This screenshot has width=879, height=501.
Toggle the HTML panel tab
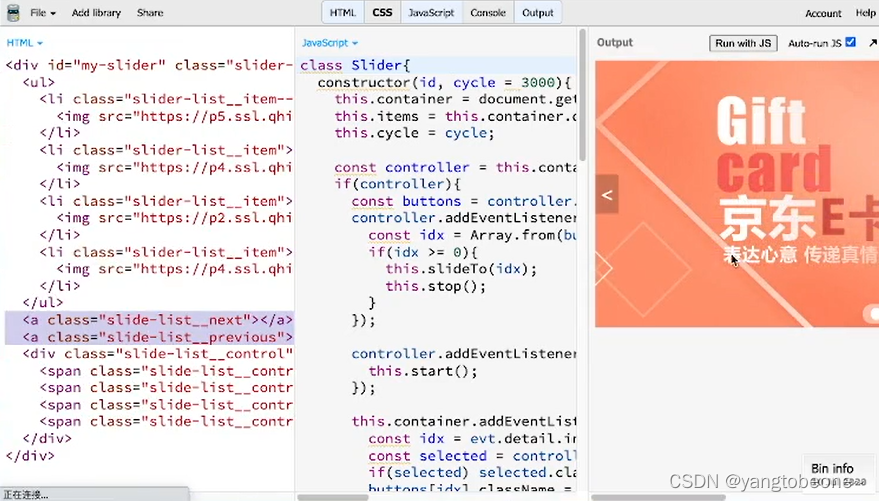coord(342,12)
